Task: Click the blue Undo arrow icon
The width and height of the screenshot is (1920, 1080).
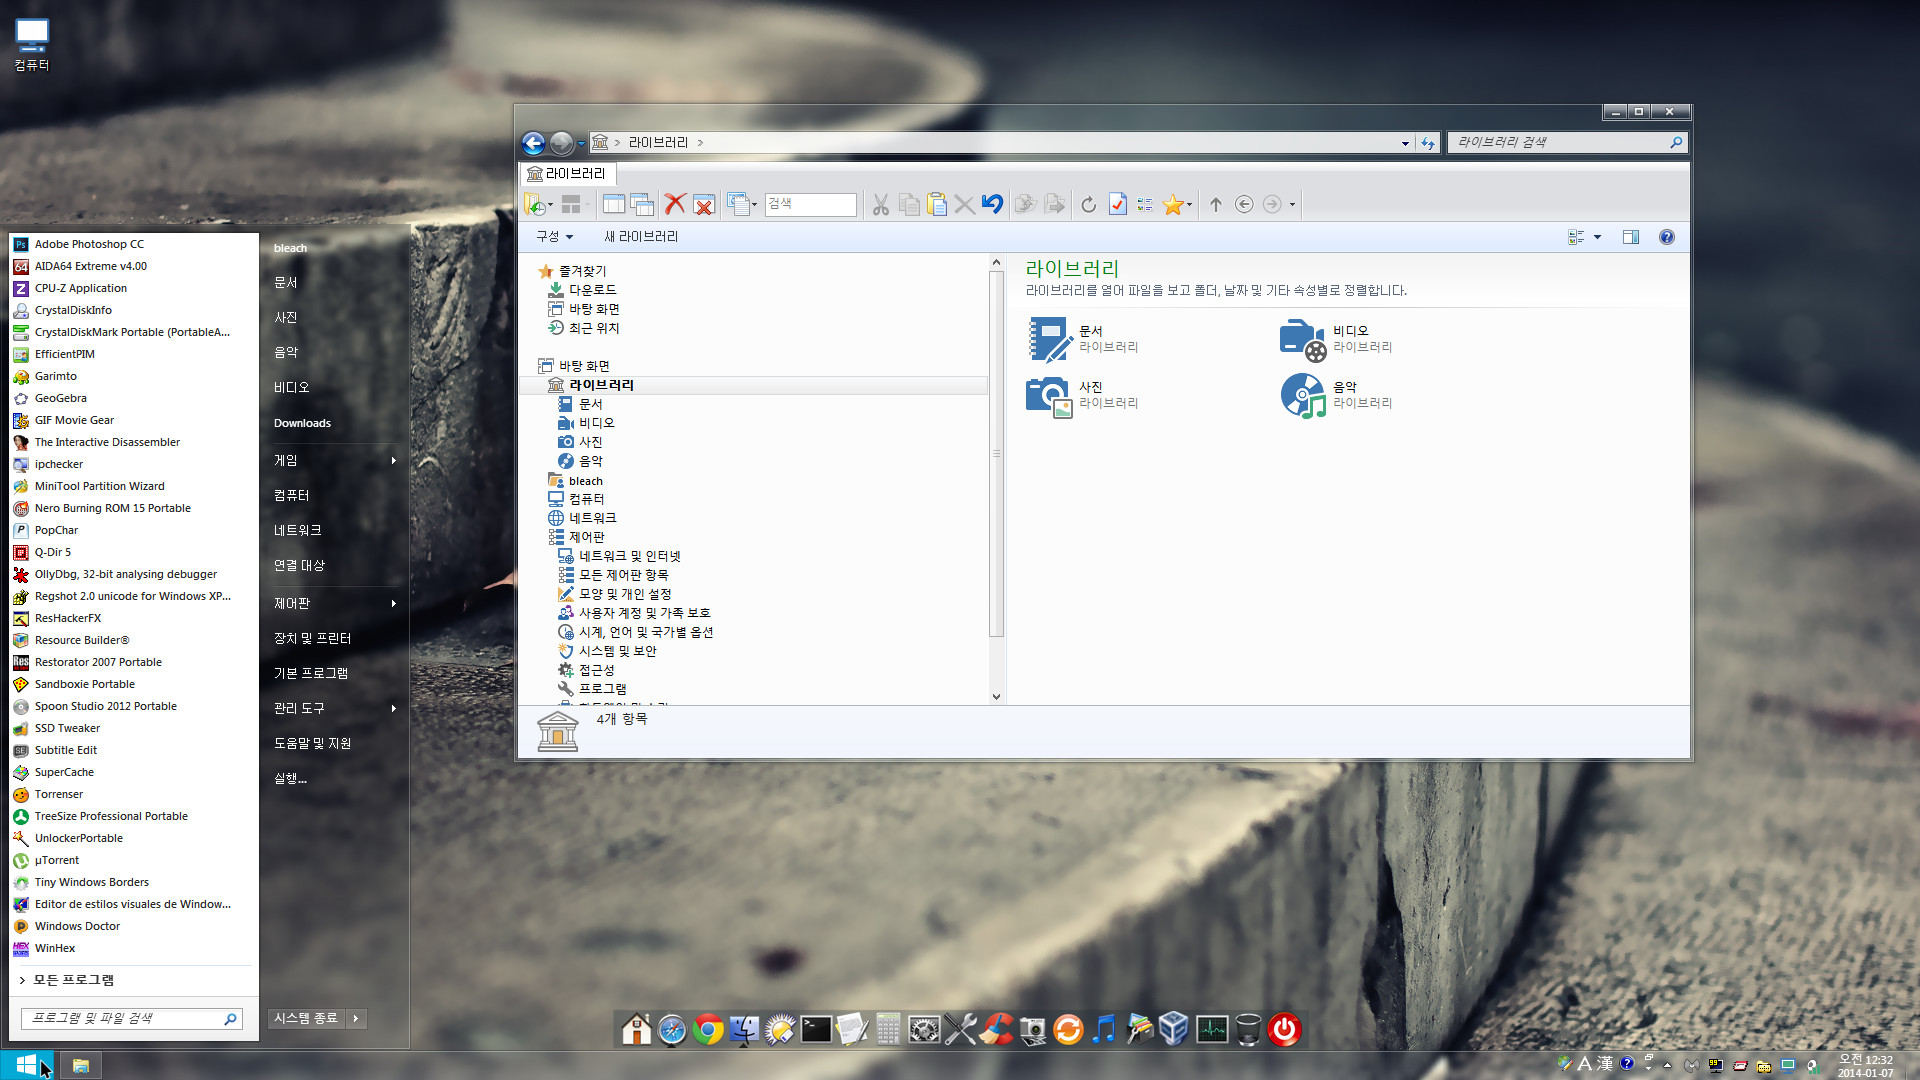Action: tap(992, 204)
